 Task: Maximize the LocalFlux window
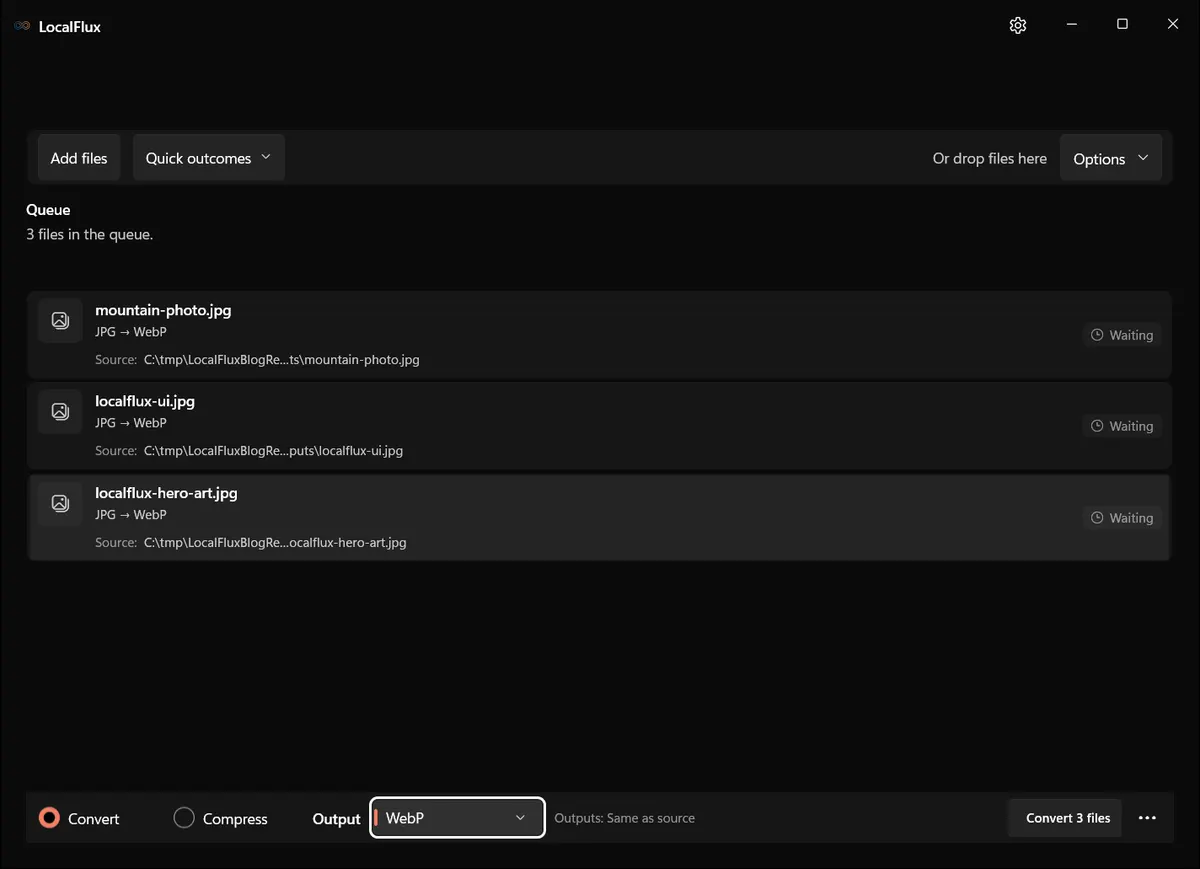[x=1122, y=25]
